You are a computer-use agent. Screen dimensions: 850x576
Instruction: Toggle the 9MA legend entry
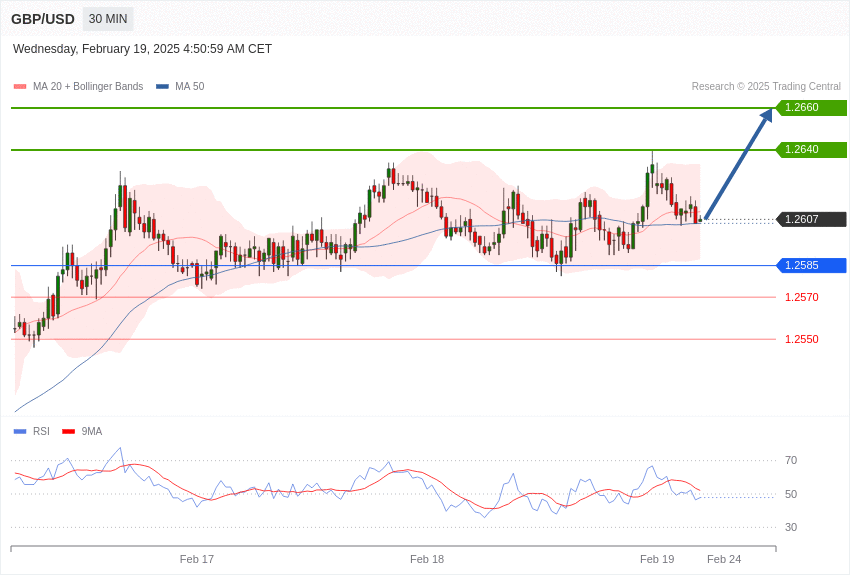(x=82, y=431)
